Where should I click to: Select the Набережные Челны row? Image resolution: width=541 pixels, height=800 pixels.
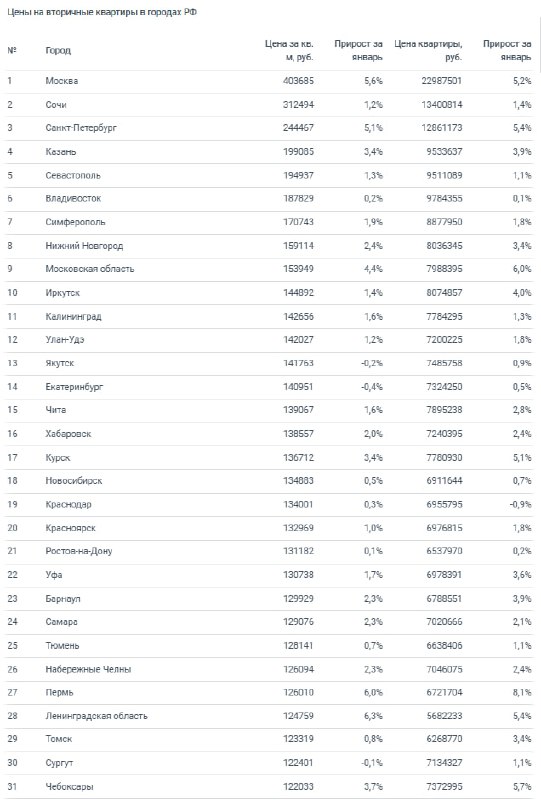pos(269,669)
